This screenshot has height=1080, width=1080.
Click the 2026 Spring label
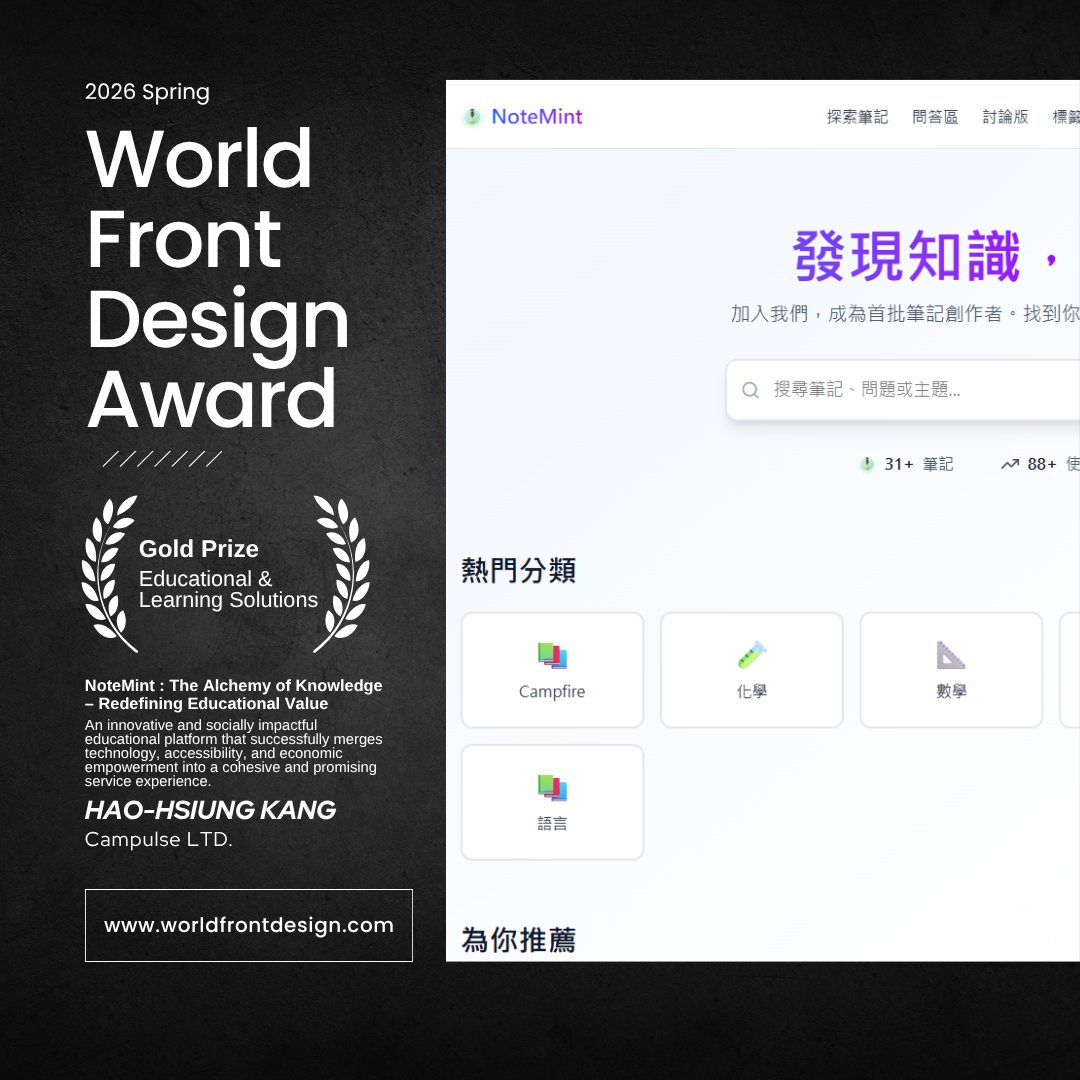(147, 92)
